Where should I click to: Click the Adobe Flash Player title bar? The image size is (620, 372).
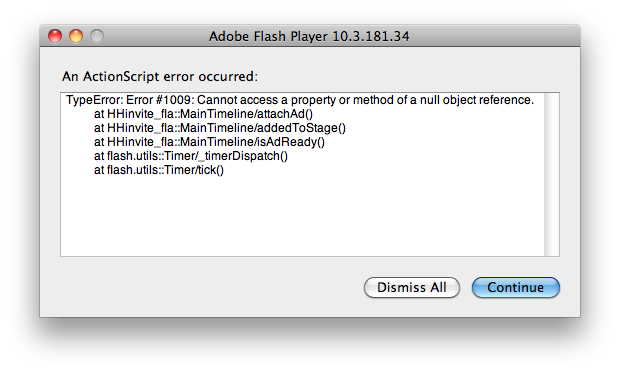(310, 36)
